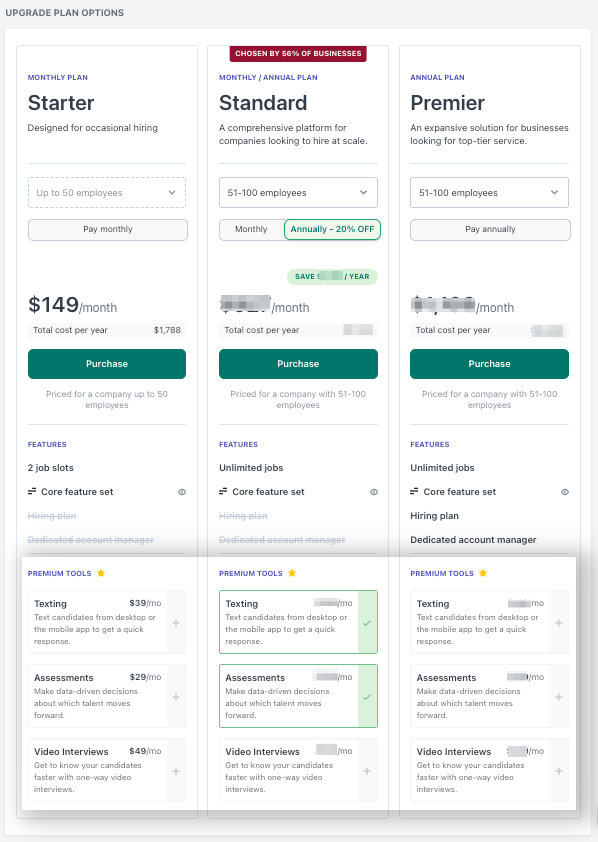Click the plus icon to add Texting on Starter
This screenshot has height=842, width=598.
tap(177, 621)
